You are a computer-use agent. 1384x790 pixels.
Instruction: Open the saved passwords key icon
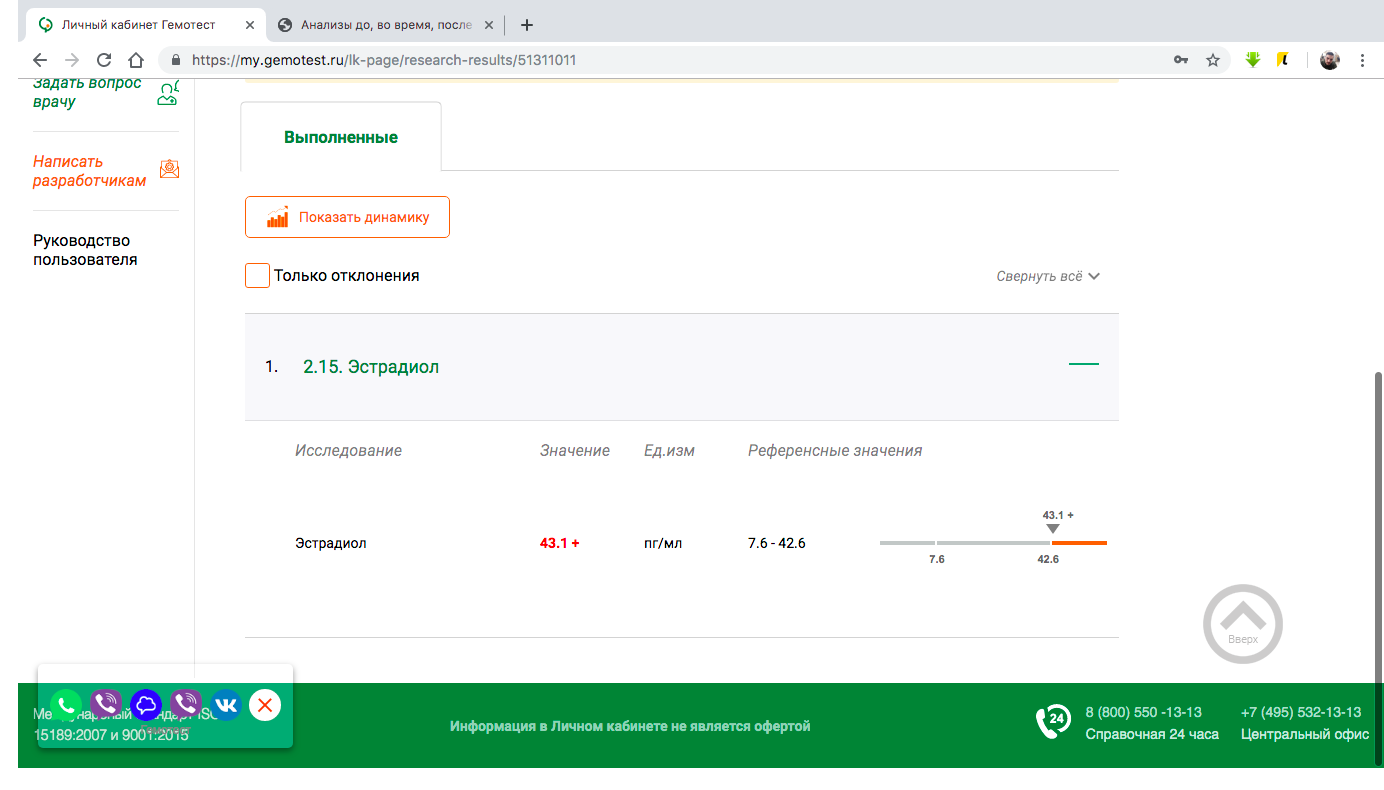click(x=1181, y=60)
